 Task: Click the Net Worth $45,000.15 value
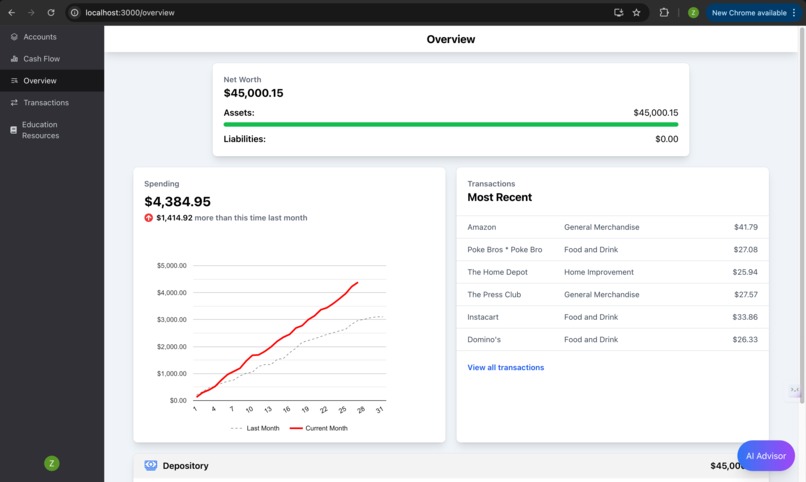click(x=253, y=93)
